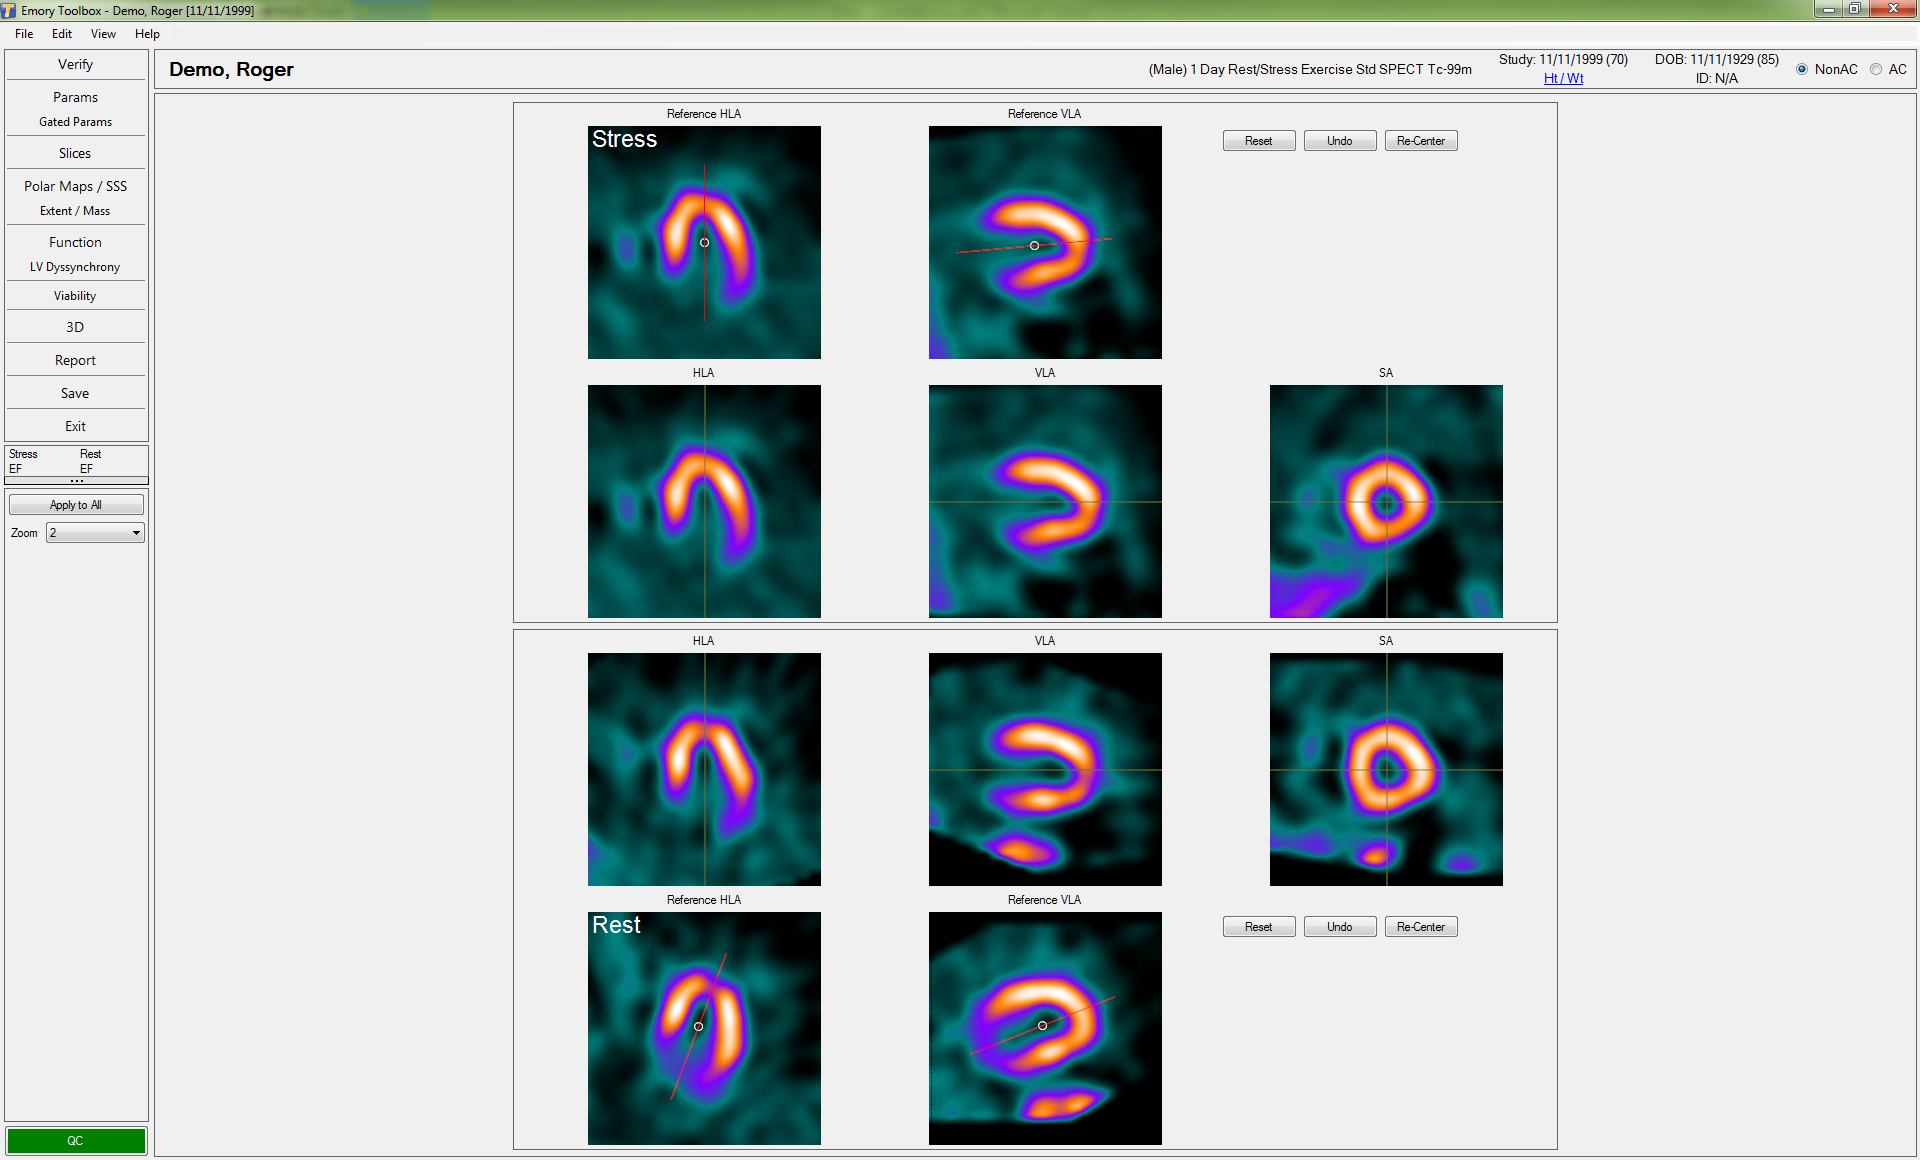
Task: Go to Polar Maps / SSS page
Action: pos(76,186)
